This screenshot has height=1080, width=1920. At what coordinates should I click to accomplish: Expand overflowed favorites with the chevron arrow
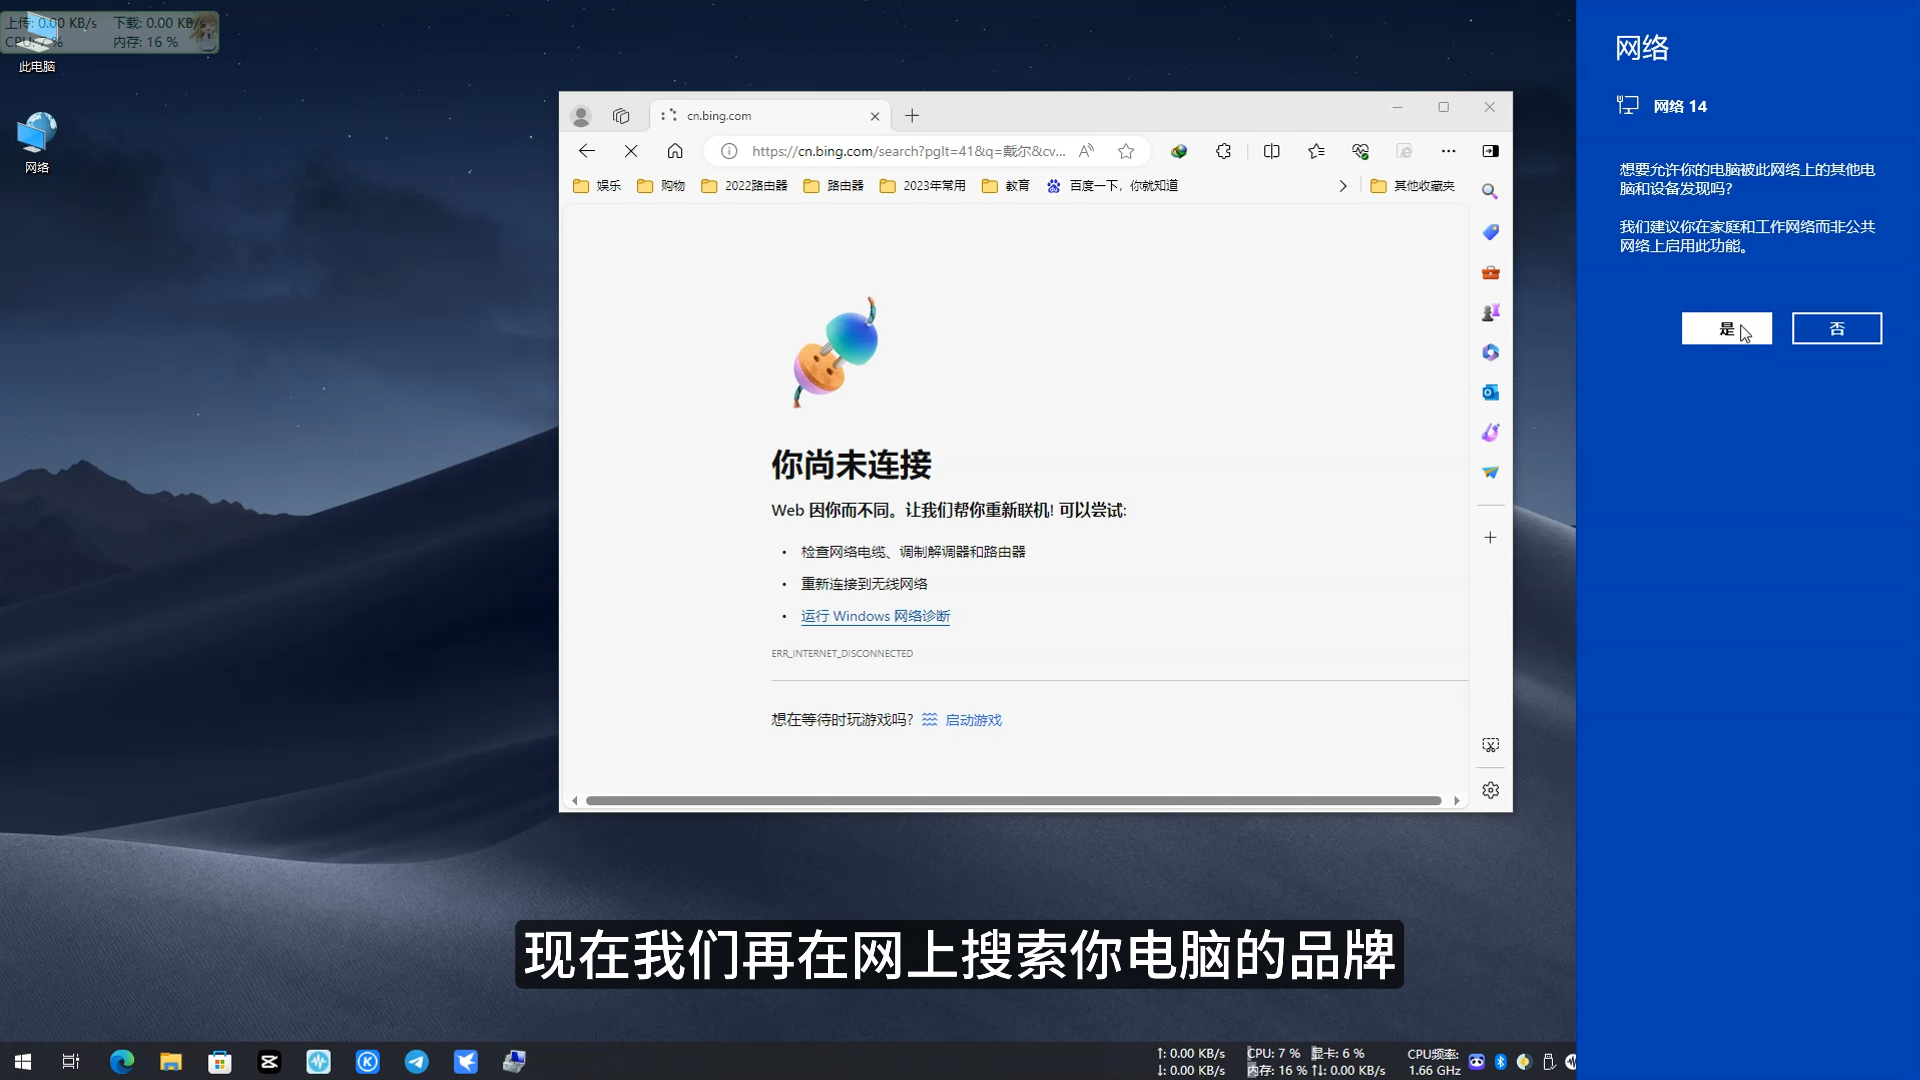(1343, 185)
